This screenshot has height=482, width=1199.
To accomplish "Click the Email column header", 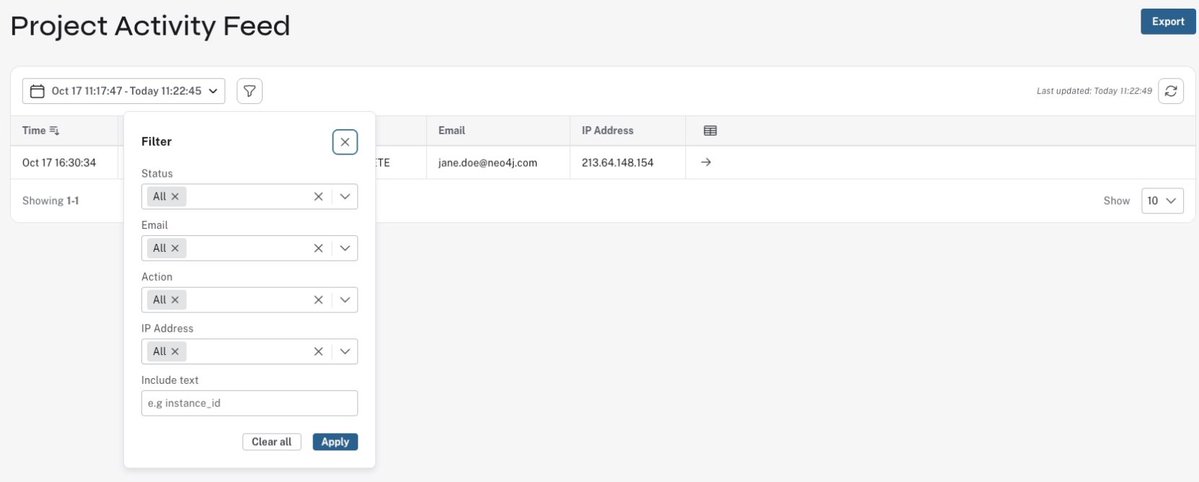I will click(451, 131).
